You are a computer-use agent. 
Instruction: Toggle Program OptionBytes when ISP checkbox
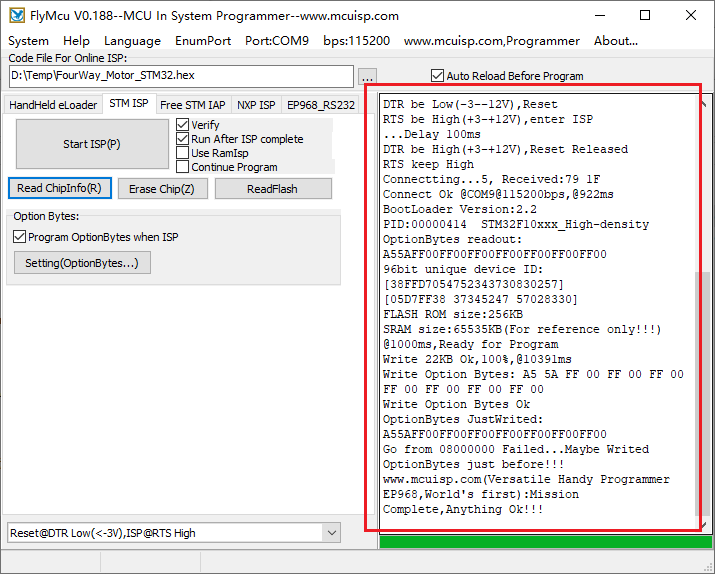coord(19,237)
